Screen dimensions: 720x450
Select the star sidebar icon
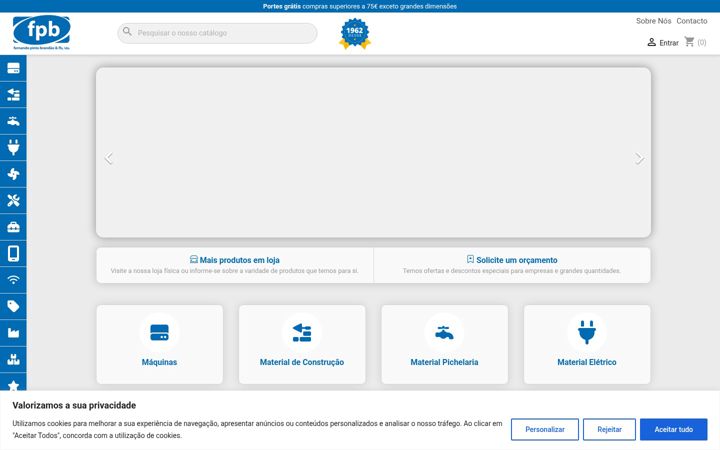coord(13,385)
